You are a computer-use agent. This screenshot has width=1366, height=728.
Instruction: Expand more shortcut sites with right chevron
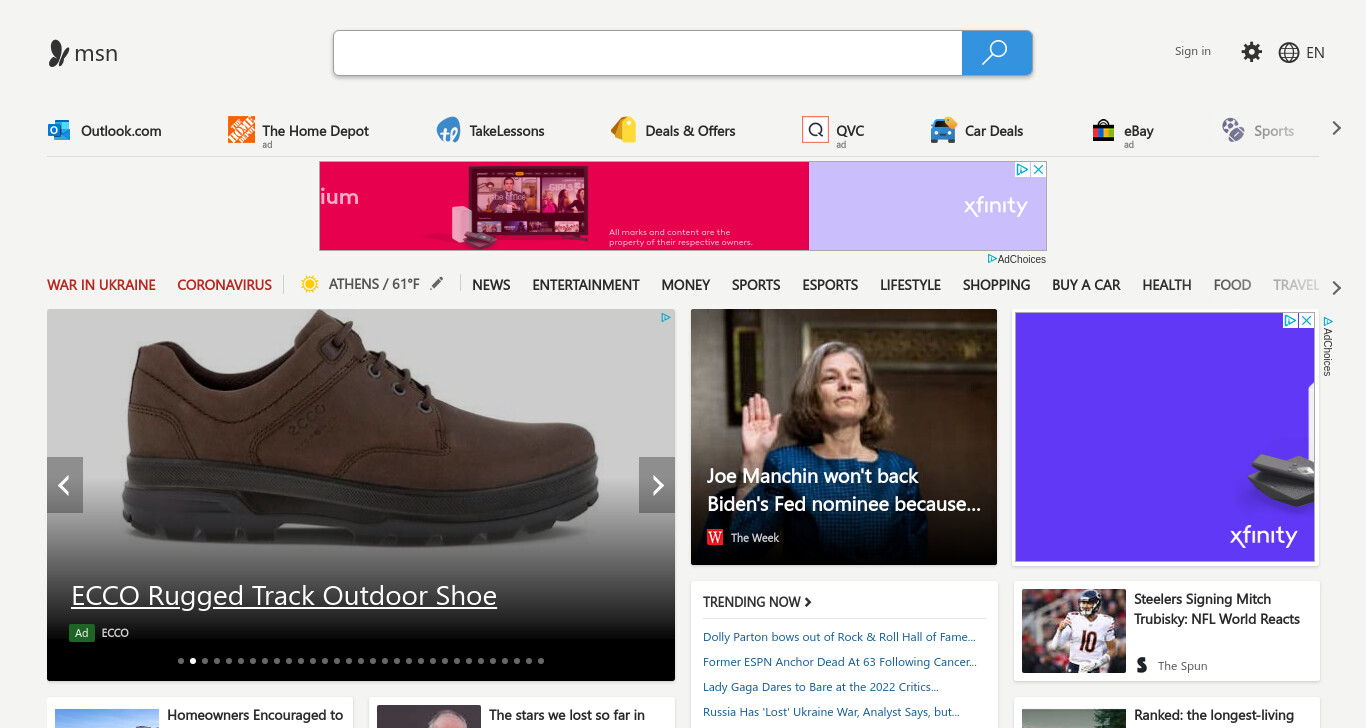(x=1336, y=128)
